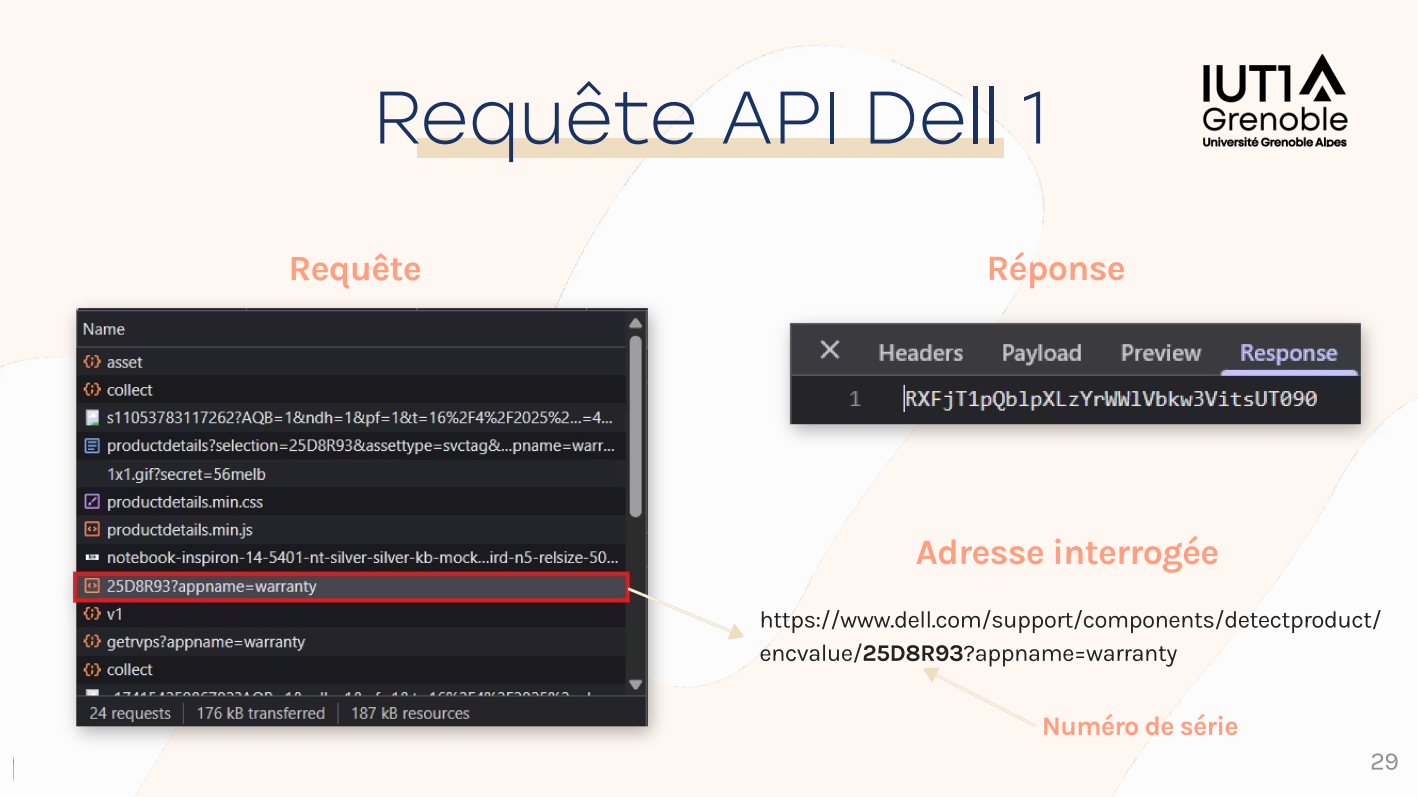Select the Preview tab
Image resolution: width=1418 pixels, height=797 pixels.
[1160, 353]
